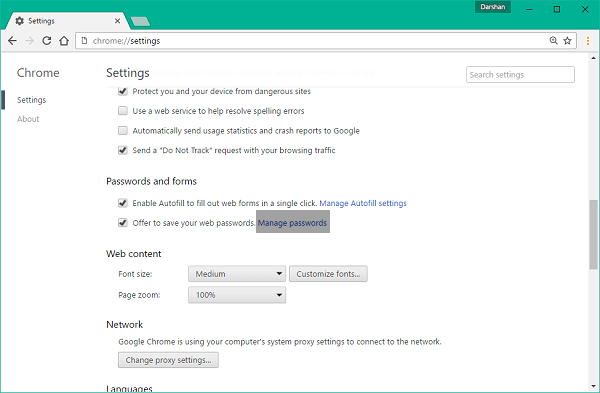Click the Passwords and forms heading
This screenshot has height=393, width=600.
[152, 181]
